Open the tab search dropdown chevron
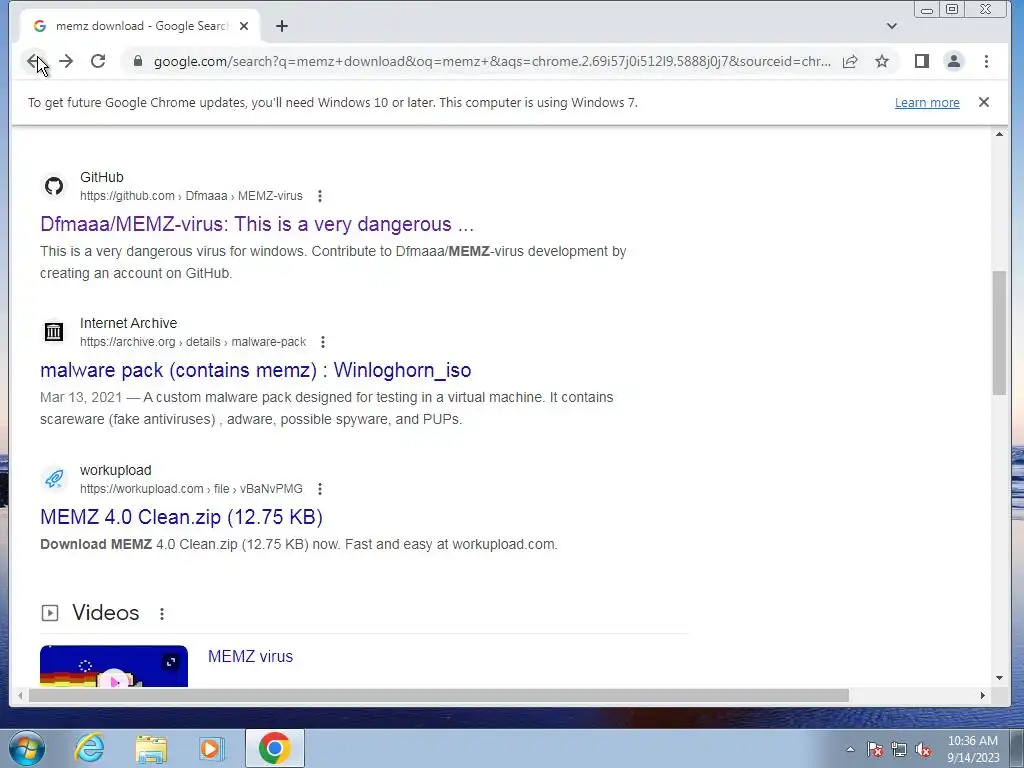Viewport: 1024px width, 768px height. click(891, 26)
